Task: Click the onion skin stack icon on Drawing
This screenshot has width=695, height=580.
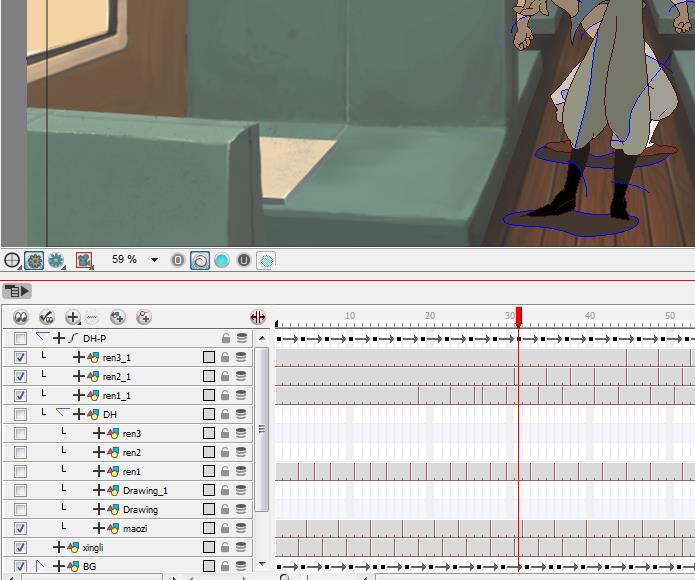Action: click(241, 510)
